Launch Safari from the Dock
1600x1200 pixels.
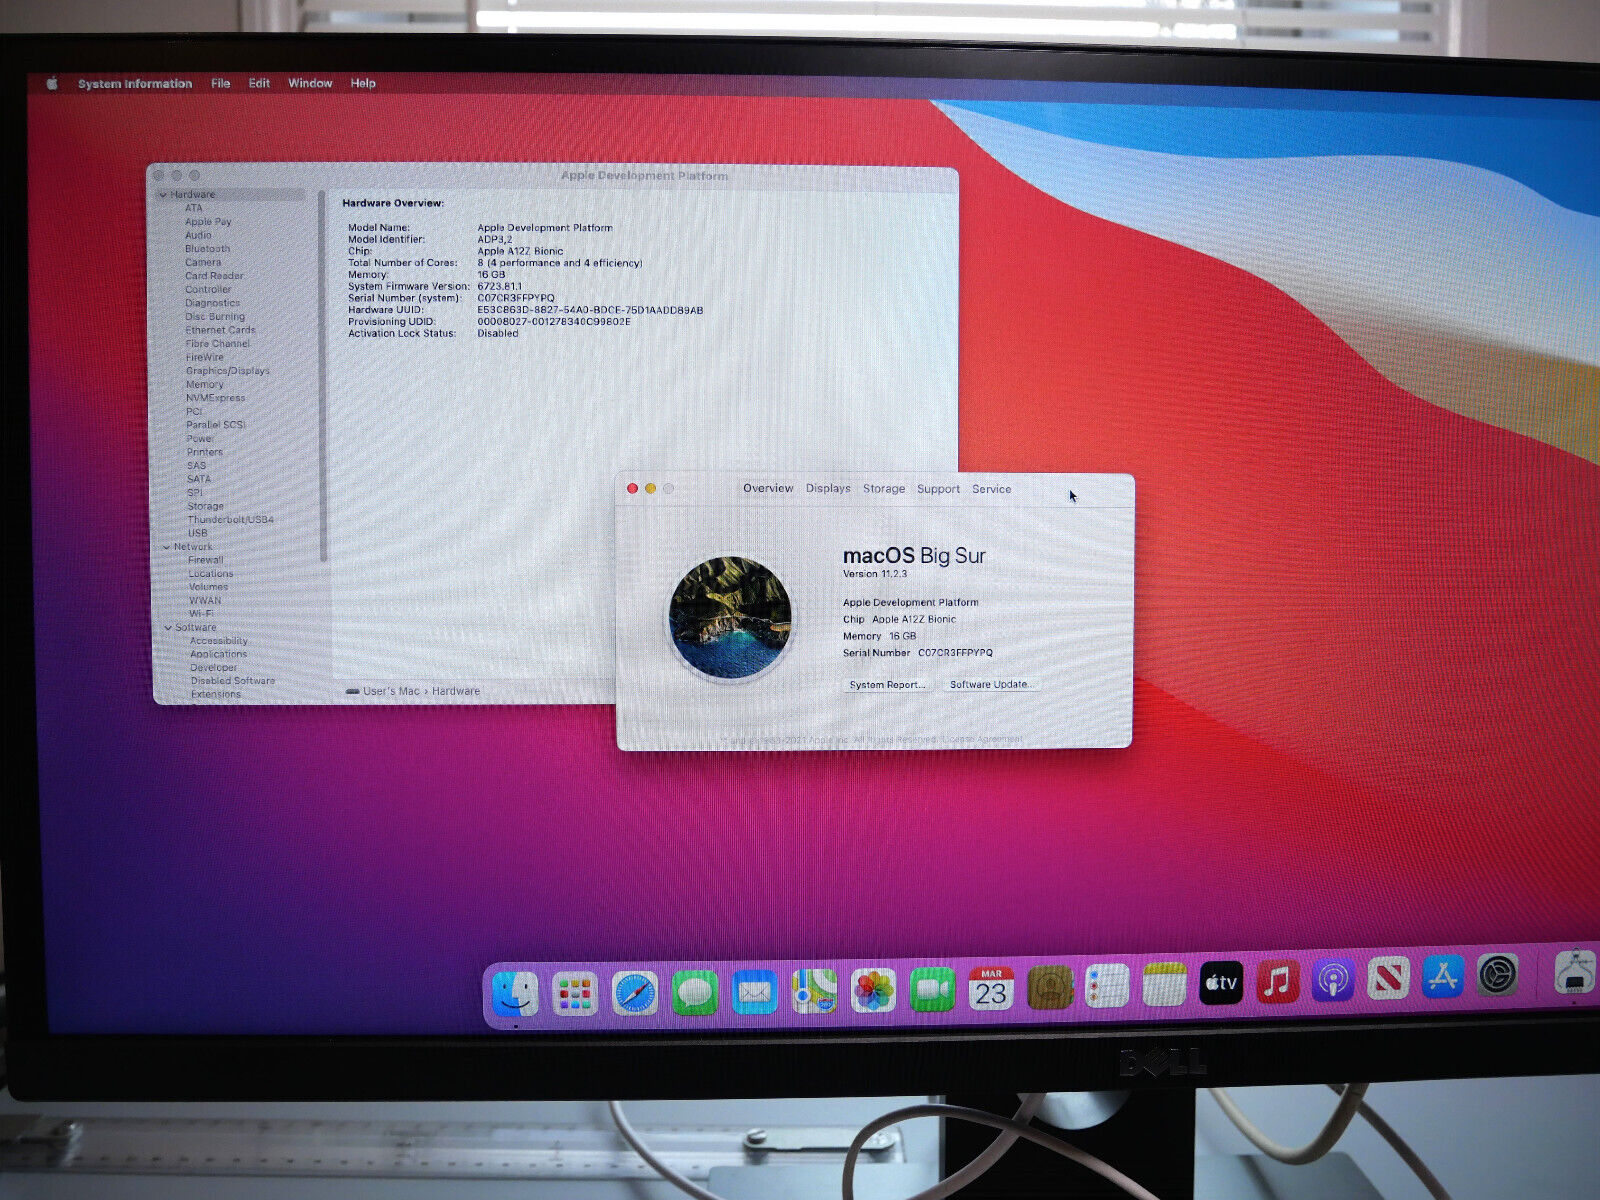pyautogui.click(x=635, y=994)
